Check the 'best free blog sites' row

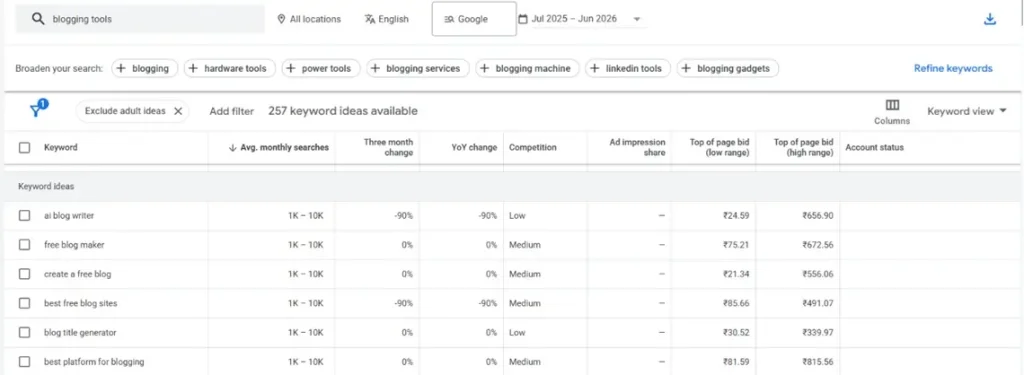coord(24,303)
